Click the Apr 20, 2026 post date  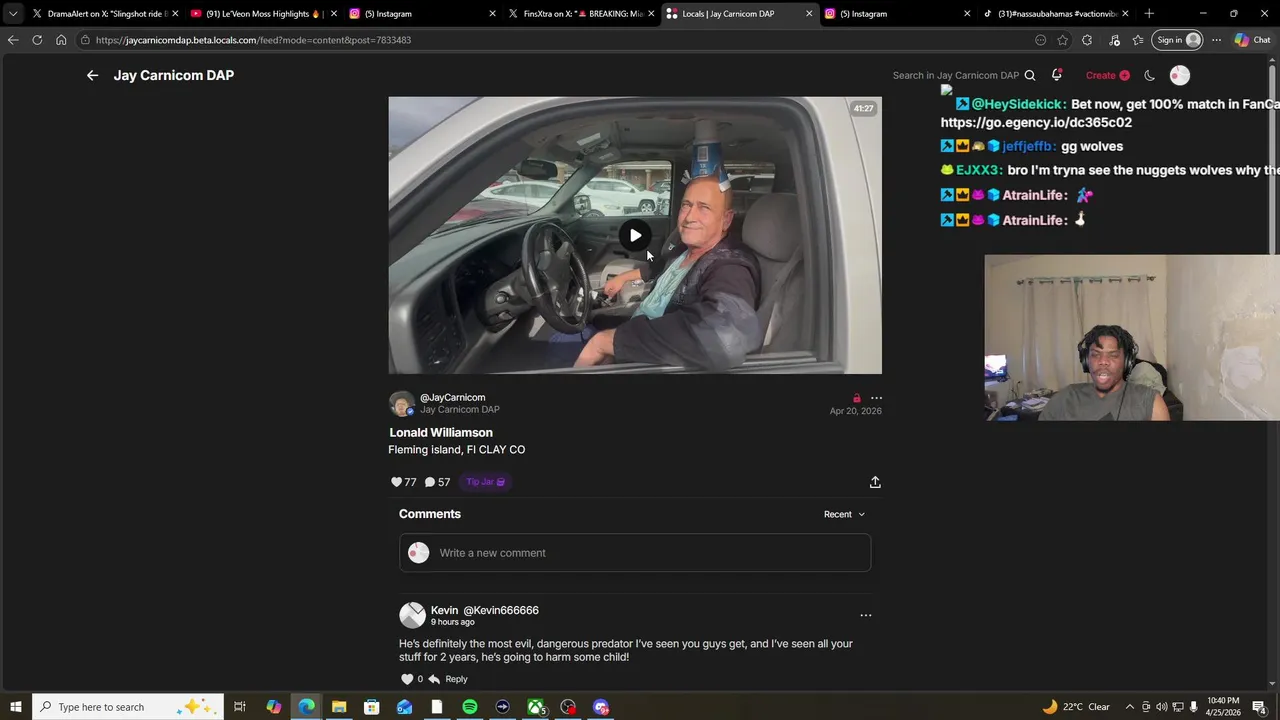[855, 411]
